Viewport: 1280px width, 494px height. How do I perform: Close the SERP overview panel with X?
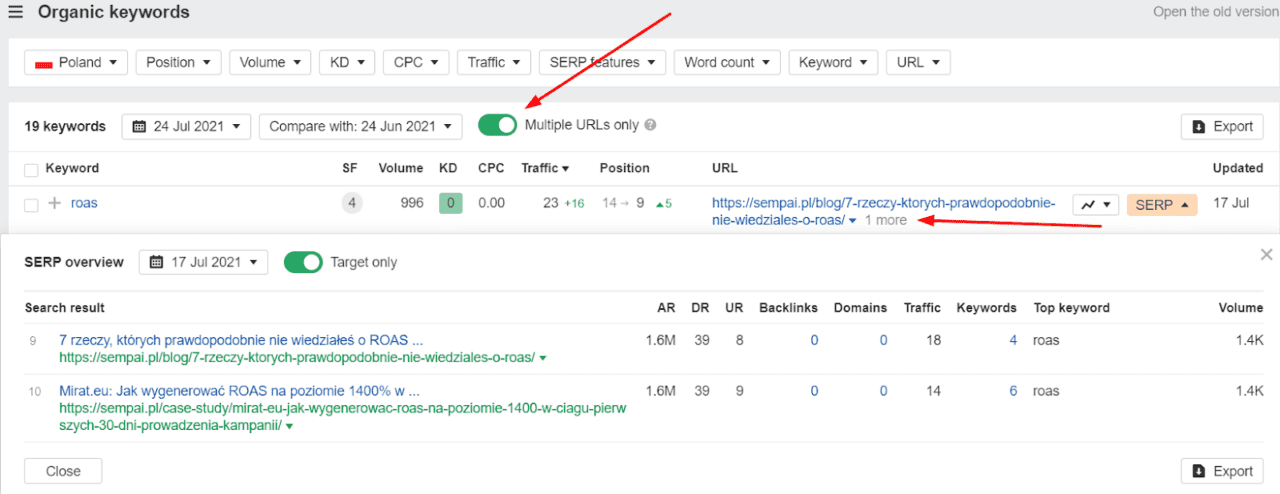tap(1266, 255)
